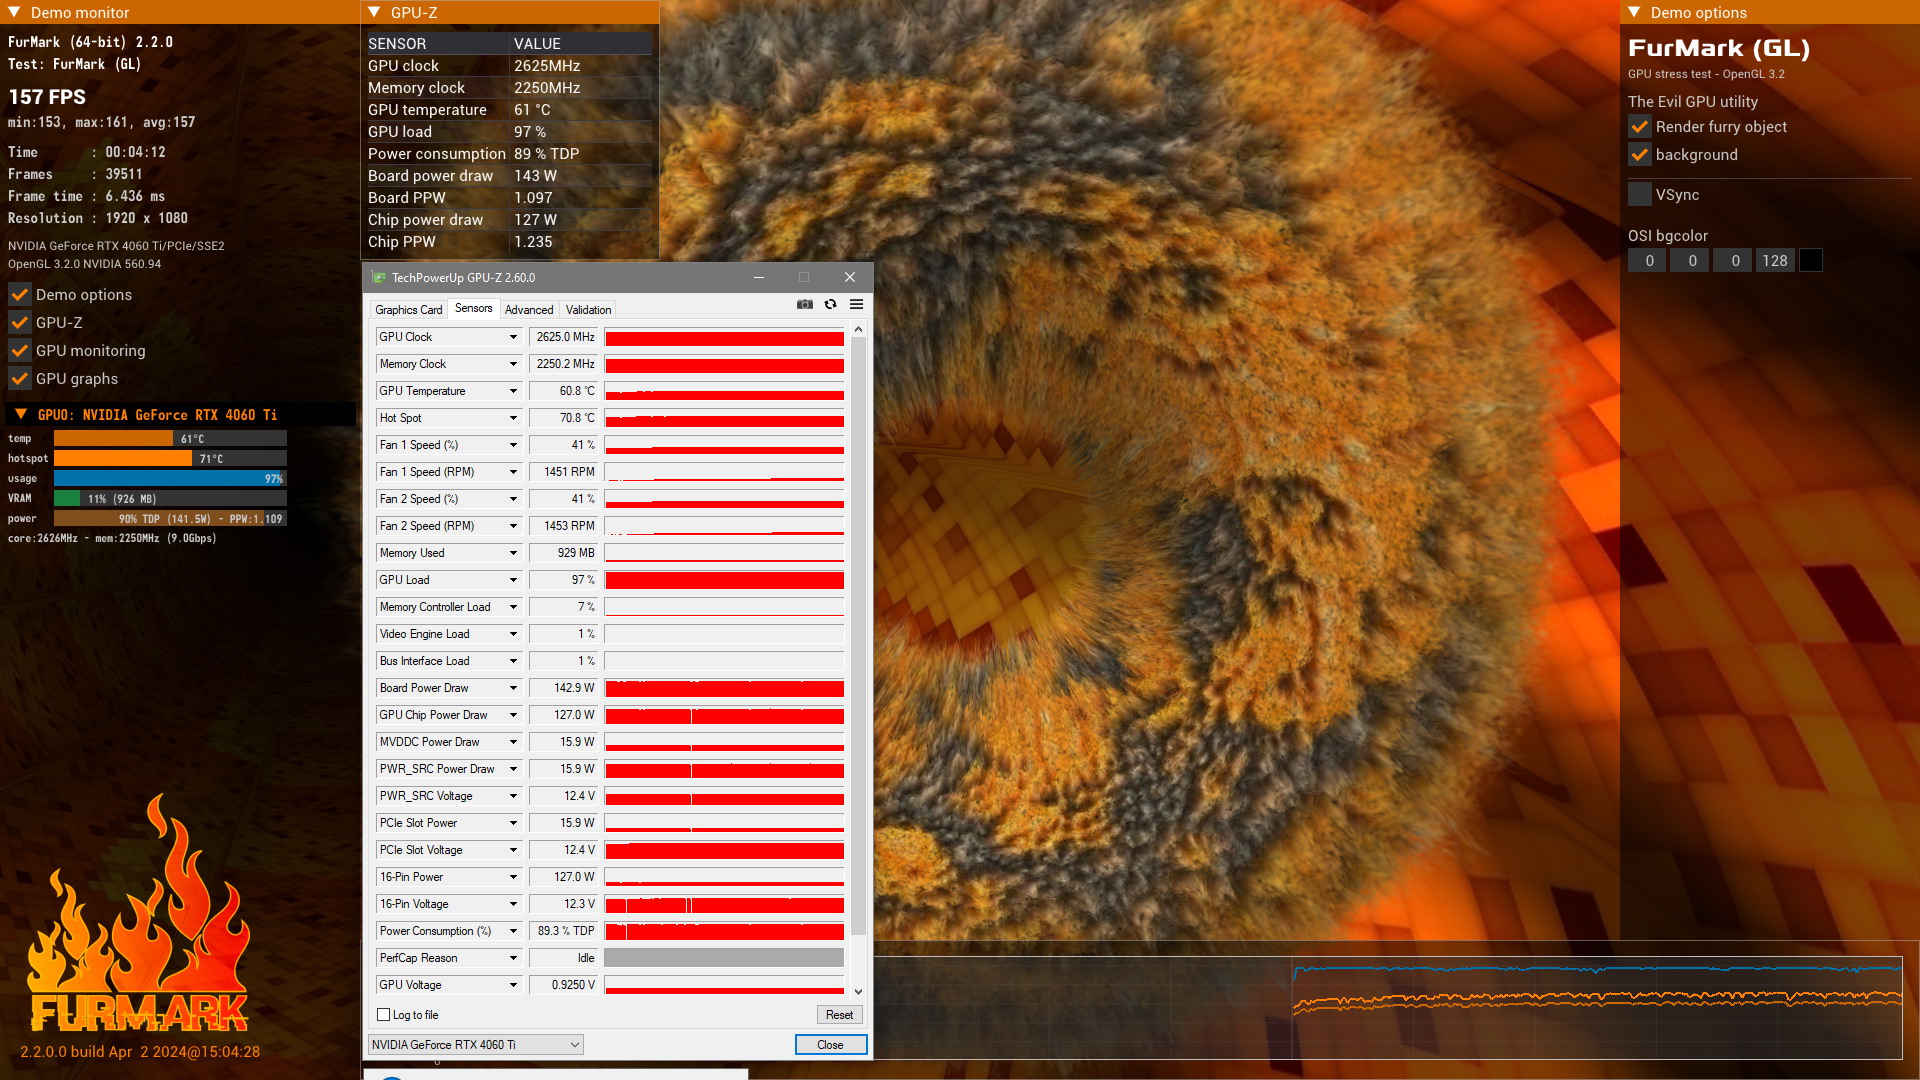Click the GPU-Z screenshot camera icon

coord(804,304)
